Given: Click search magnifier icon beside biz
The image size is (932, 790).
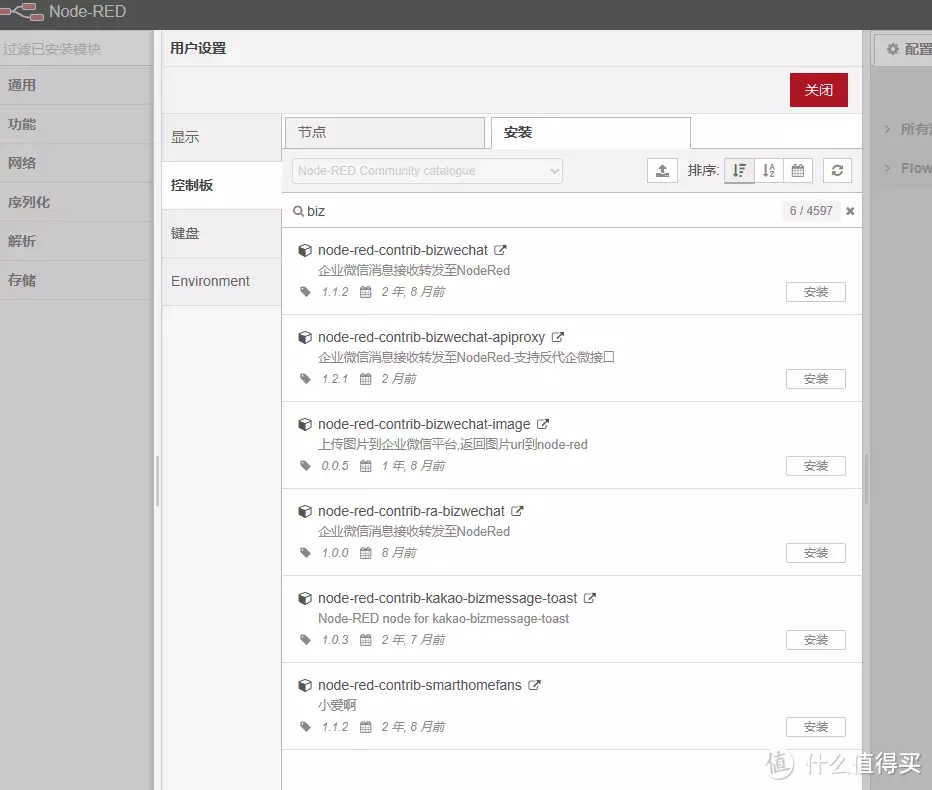Looking at the screenshot, I should (x=298, y=211).
